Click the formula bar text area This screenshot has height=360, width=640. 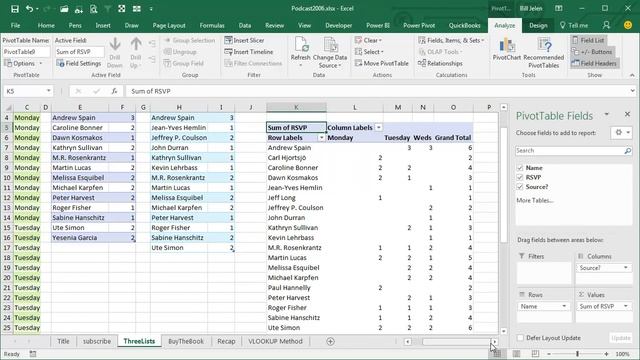click(x=378, y=91)
